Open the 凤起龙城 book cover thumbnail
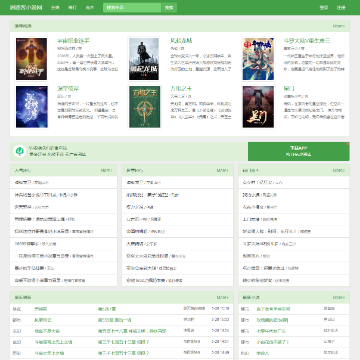 pyautogui.click(x=144, y=59)
